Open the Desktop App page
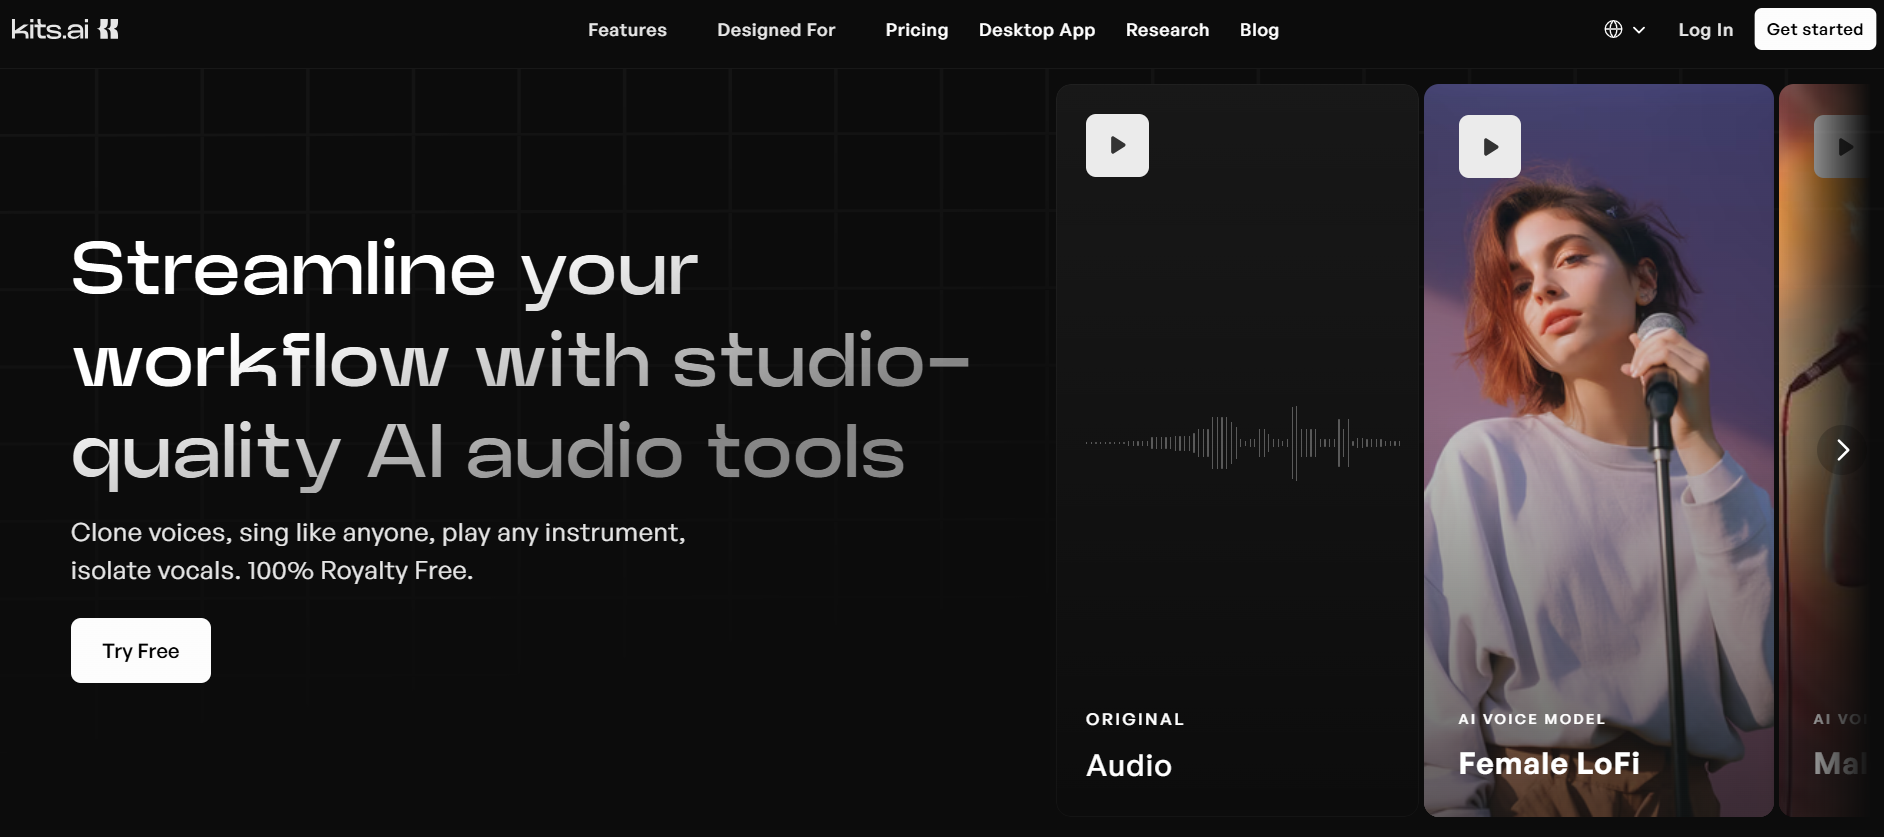The image size is (1884, 837). tap(1037, 30)
